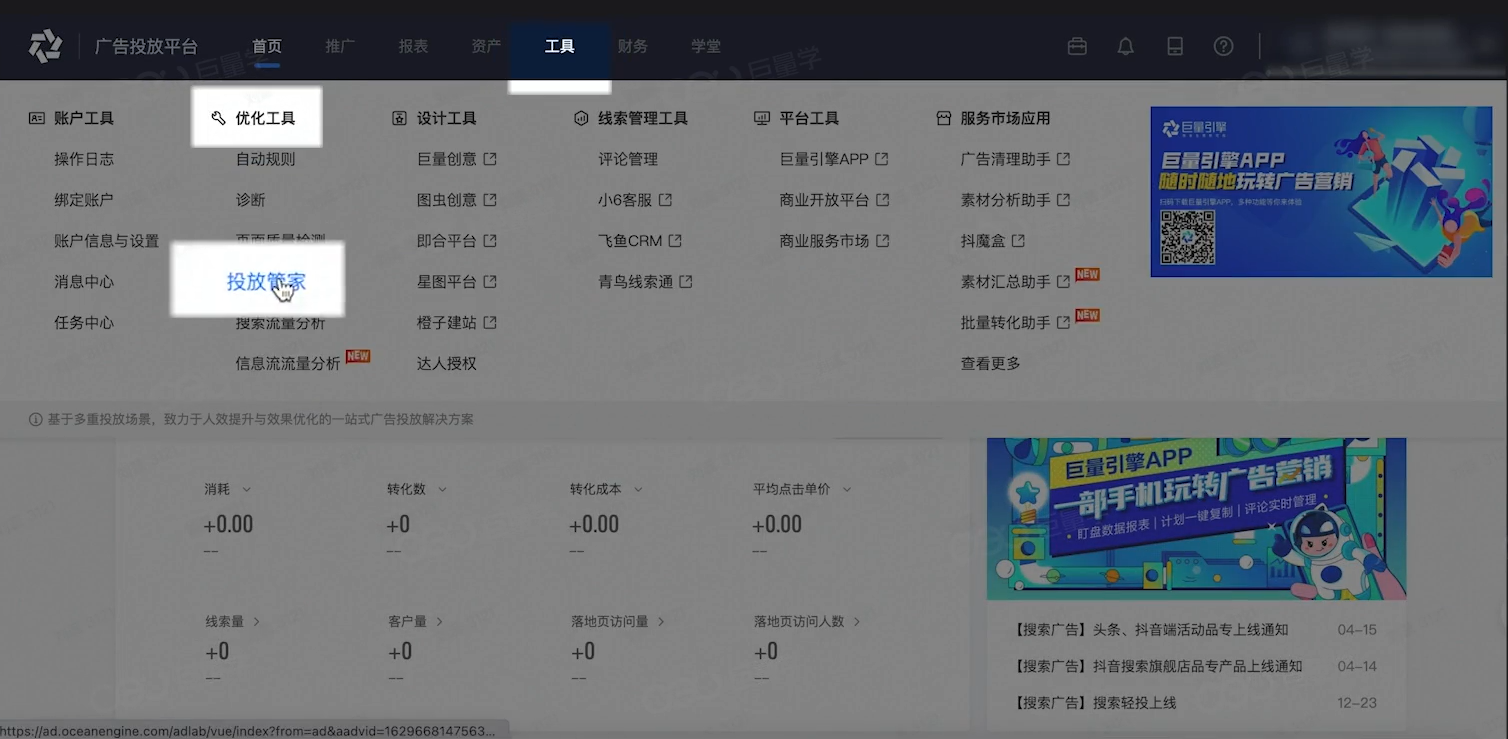Open 自动规则 under optimization tools

click(x=266, y=159)
